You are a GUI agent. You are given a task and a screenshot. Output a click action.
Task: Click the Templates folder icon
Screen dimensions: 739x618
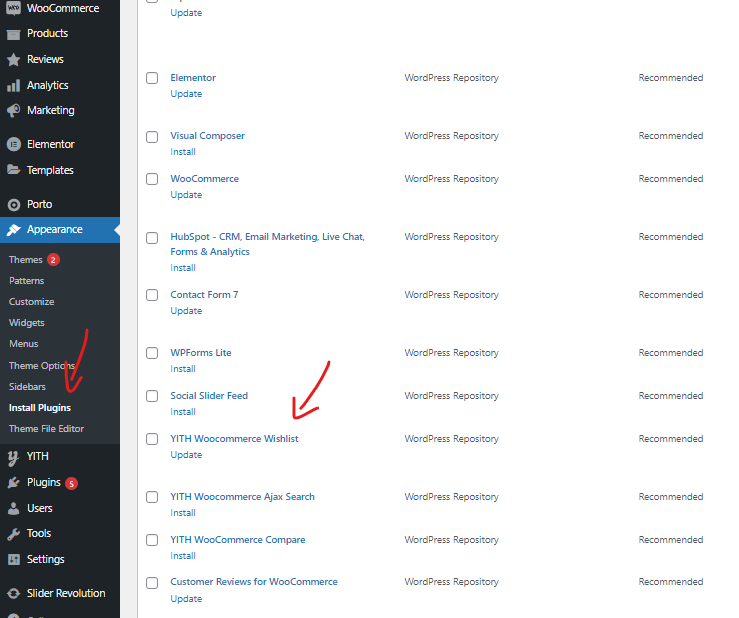[14, 170]
